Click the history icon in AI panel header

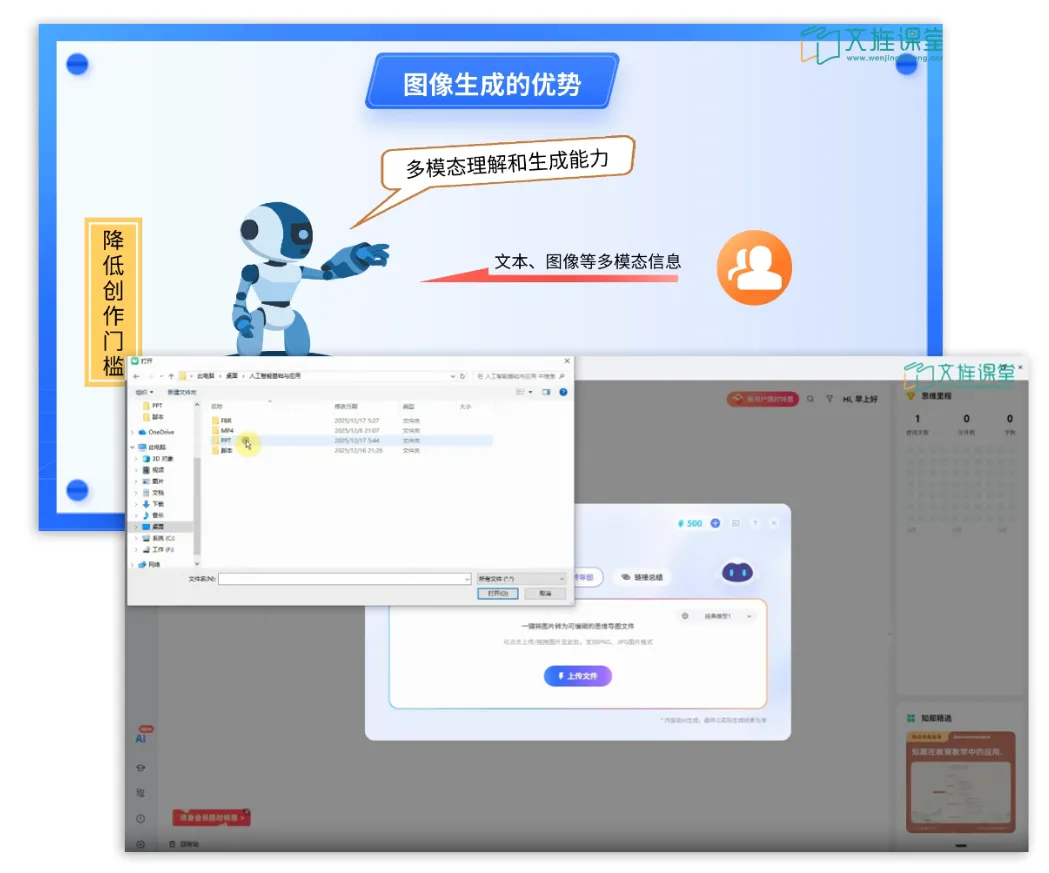735,523
